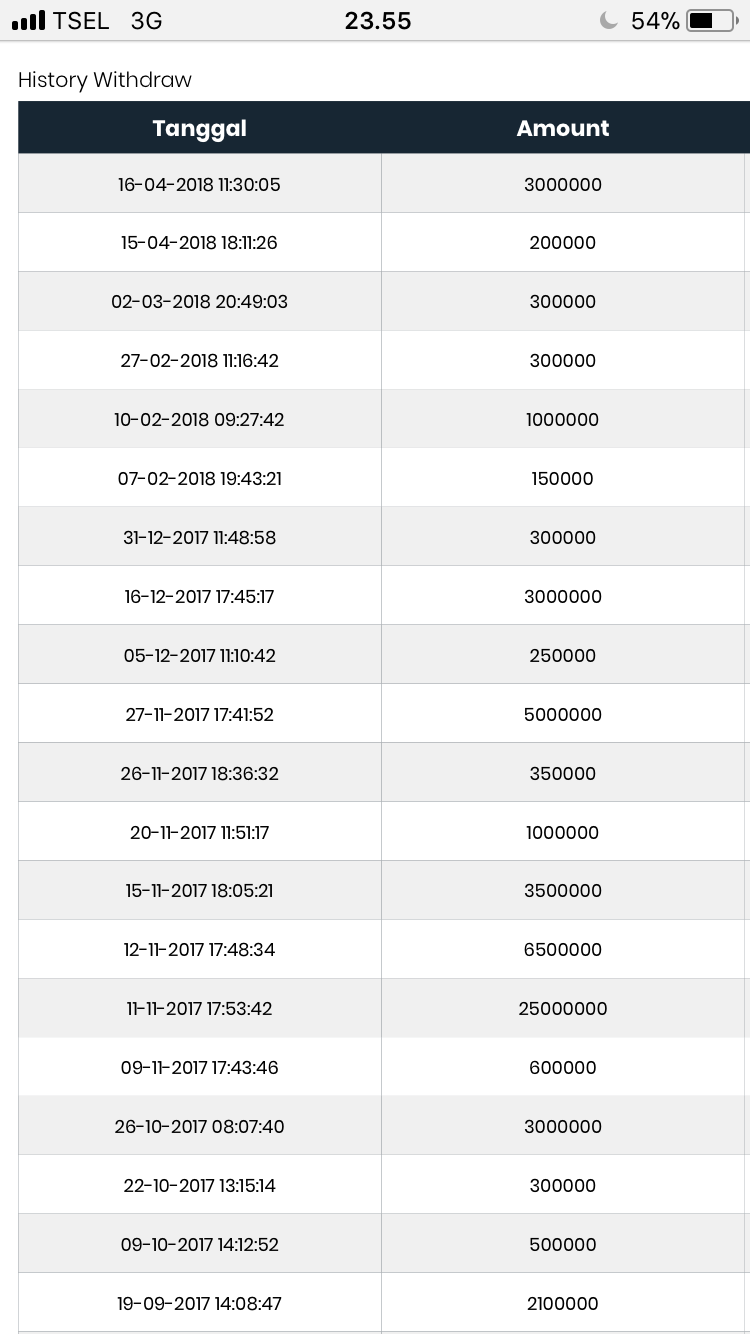The width and height of the screenshot is (750, 1334).
Task: Select the 26-10-2017 08:07:40 date cell
Action: 199,1127
